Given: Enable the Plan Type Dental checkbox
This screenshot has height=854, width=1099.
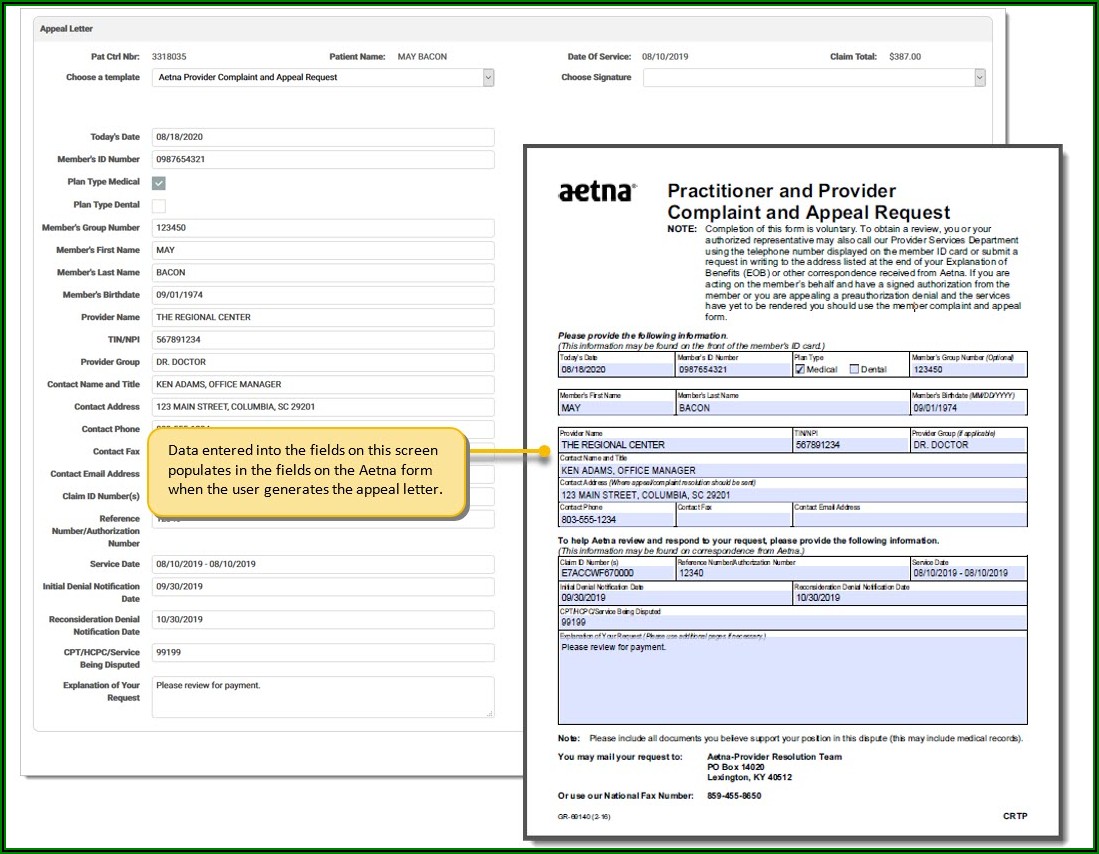Looking at the screenshot, I should pyautogui.click(x=159, y=205).
